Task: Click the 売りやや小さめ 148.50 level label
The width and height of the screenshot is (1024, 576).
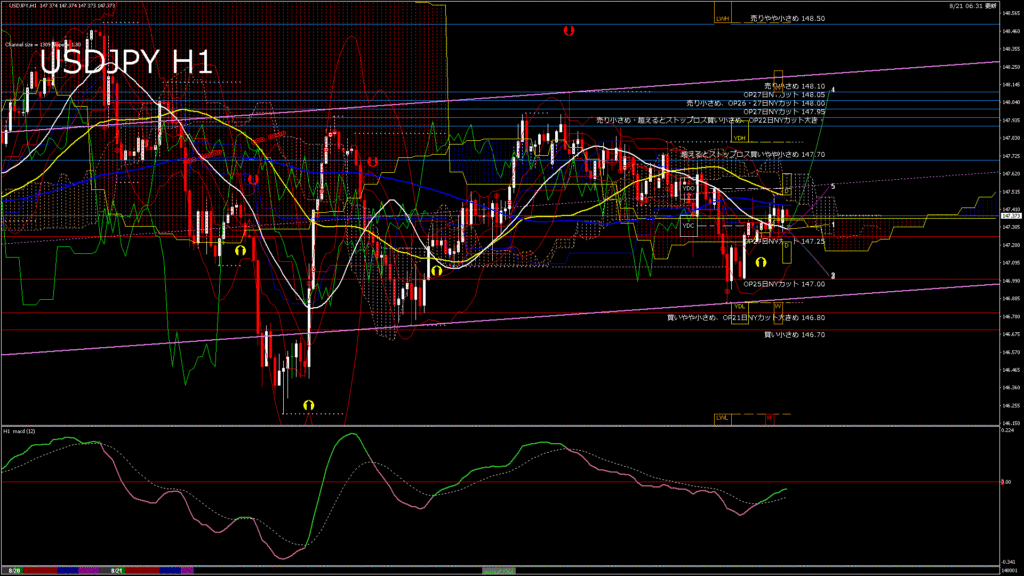Action: point(788,18)
